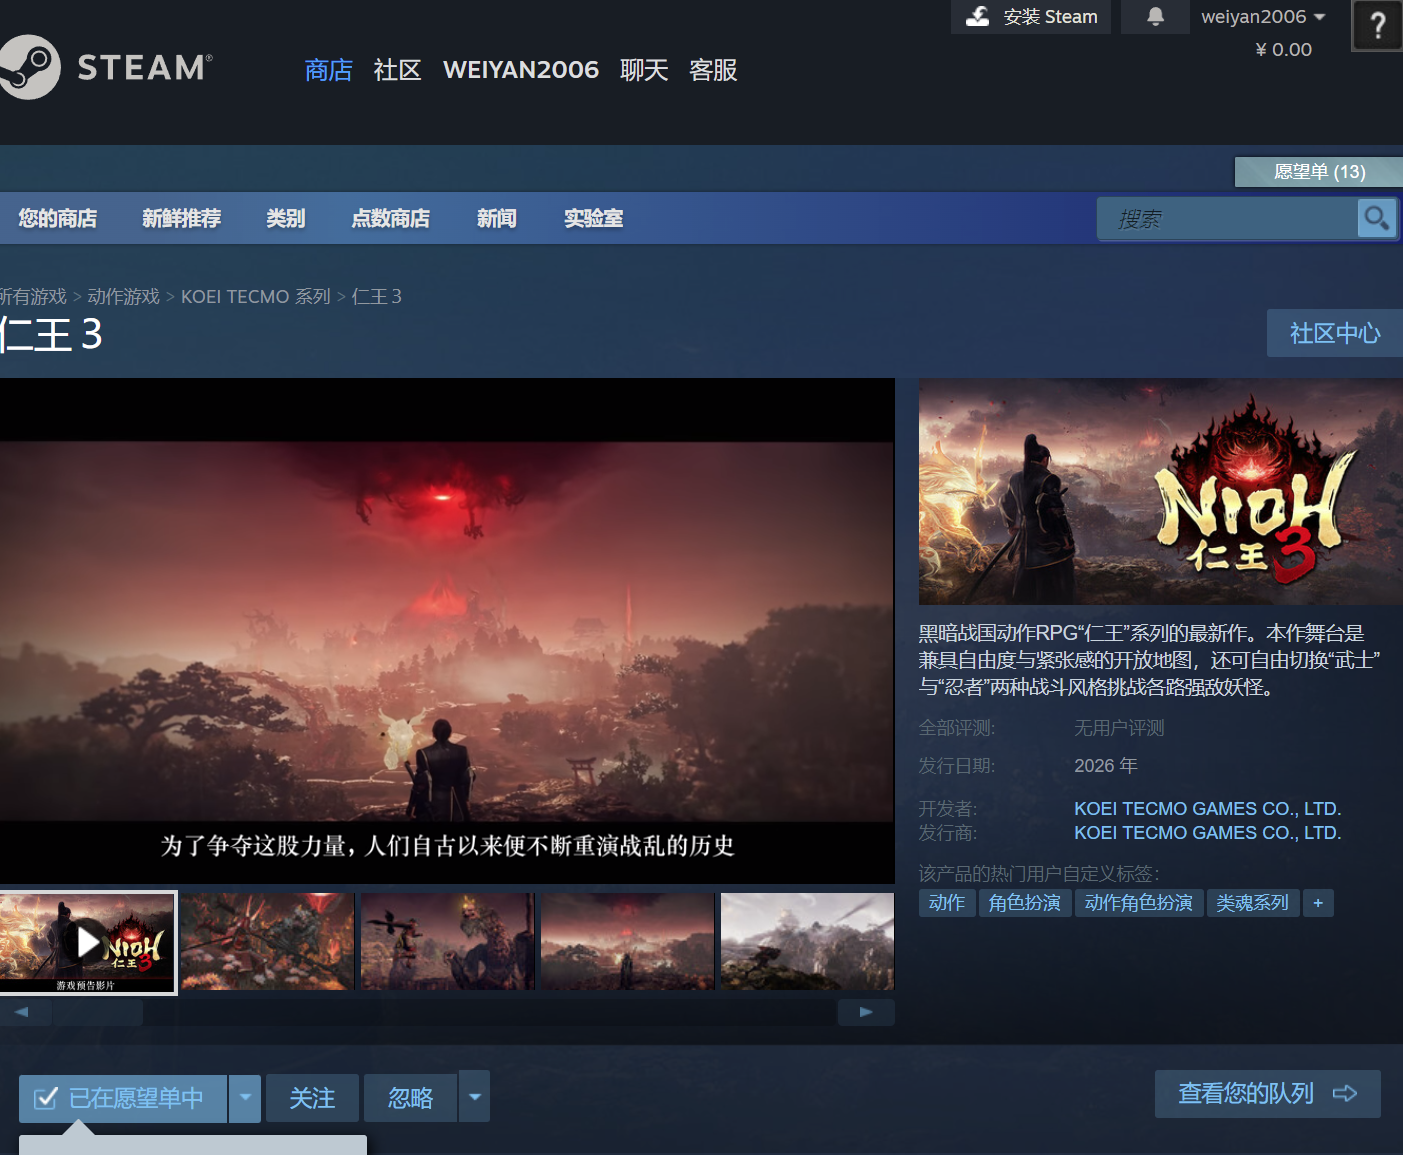Click the 动作游戏 breadcrumb link

pyautogui.click(x=123, y=297)
